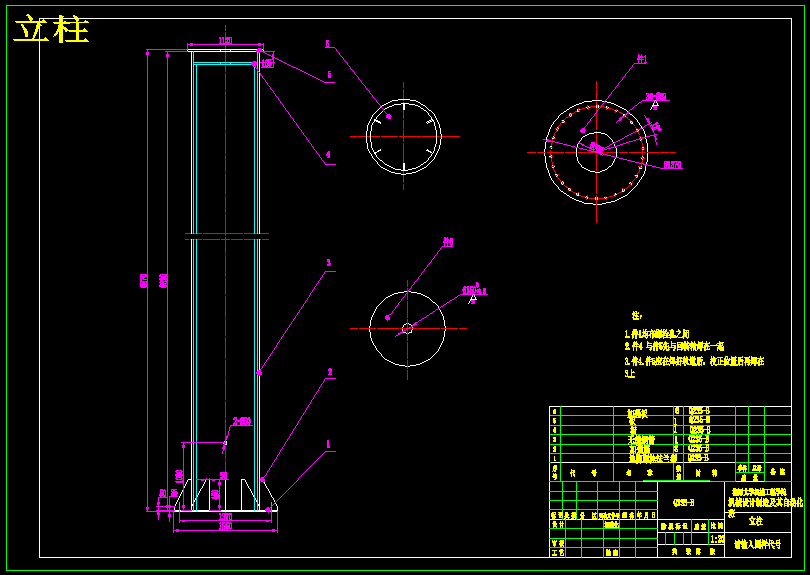Click the 2- hole callout near column bottom
The image size is (810, 575).
[242, 422]
